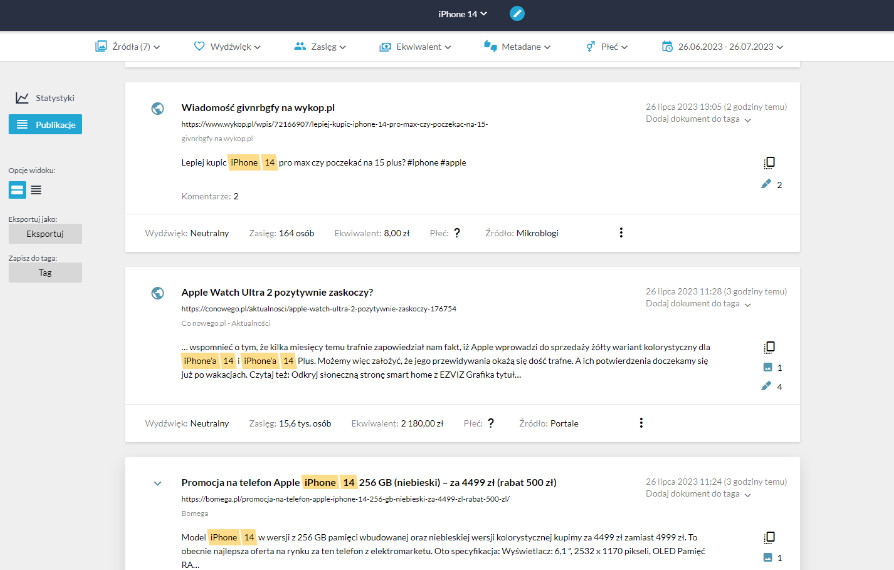The width and height of the screenshot is (894, 570).
Task: Click 'Komentarze: 2' text
Action: [210, 196]
